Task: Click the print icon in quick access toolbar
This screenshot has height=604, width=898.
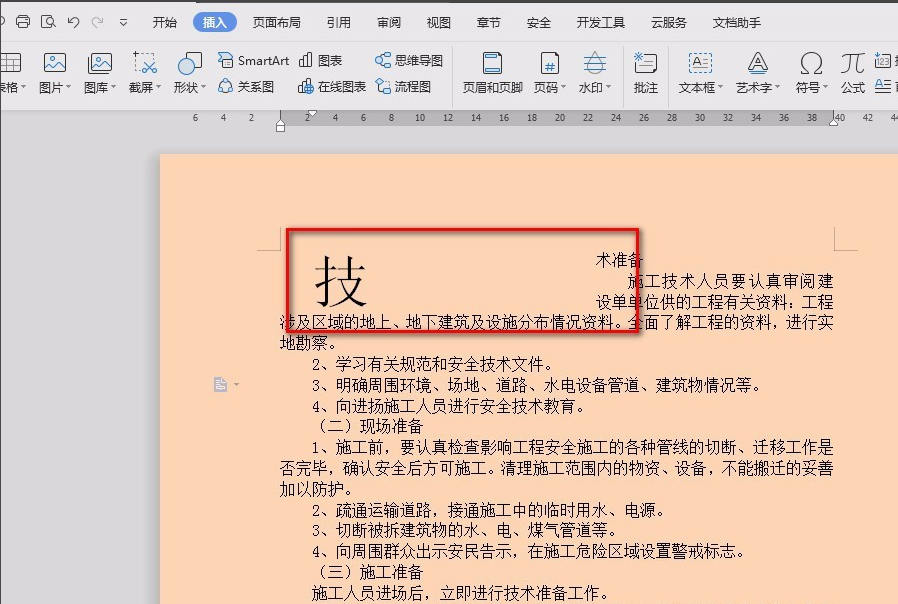Action: click(22, 22)
